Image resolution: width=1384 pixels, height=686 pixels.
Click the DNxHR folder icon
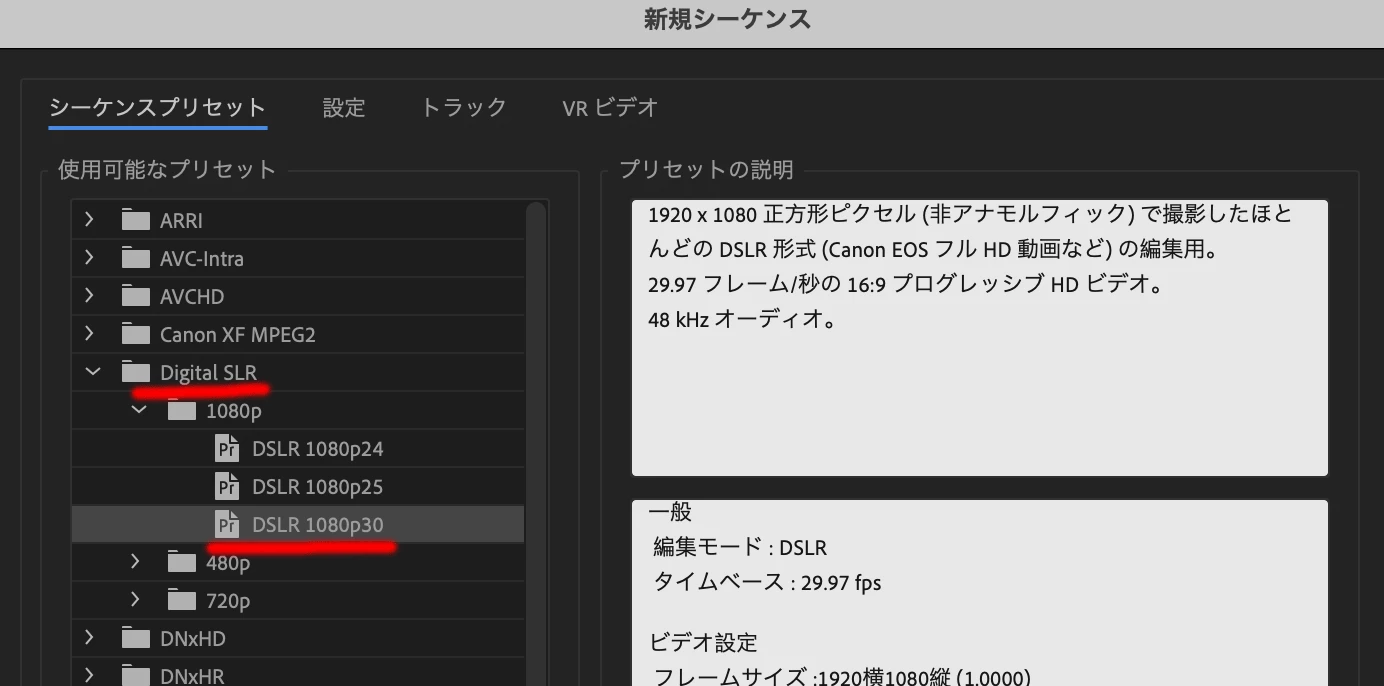click(135, 675)
